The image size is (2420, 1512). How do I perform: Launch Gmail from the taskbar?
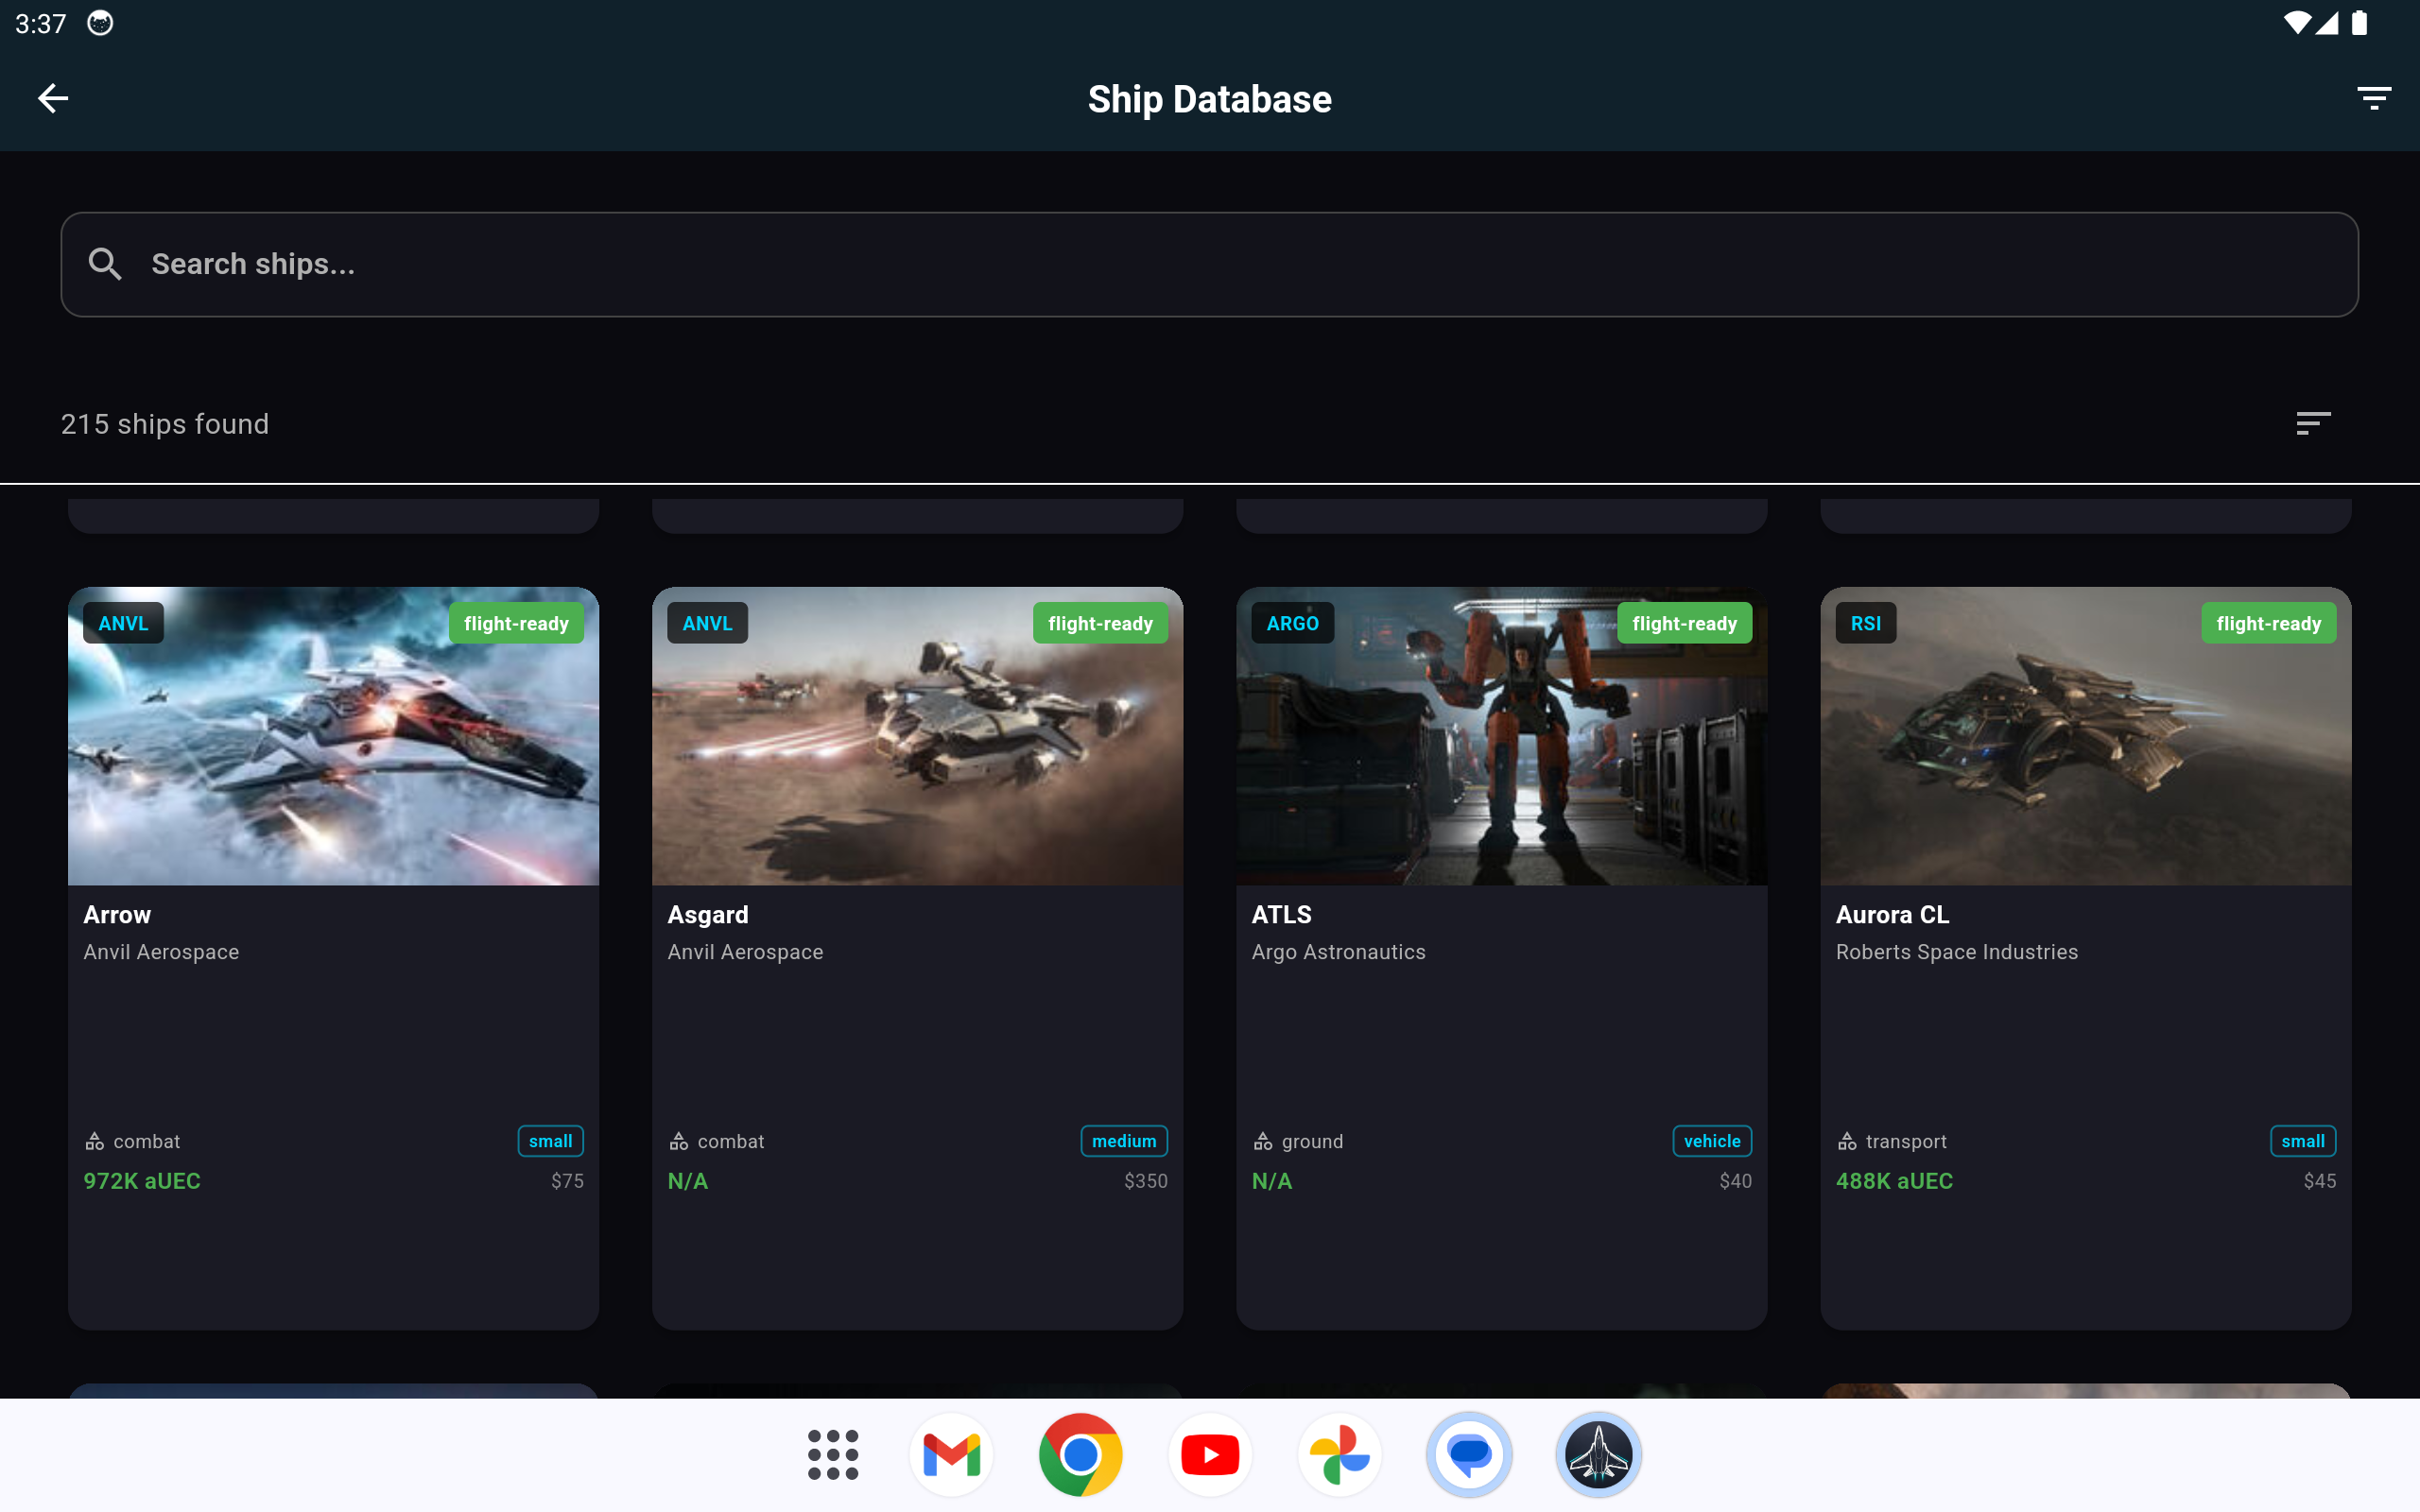[951, 1454]
